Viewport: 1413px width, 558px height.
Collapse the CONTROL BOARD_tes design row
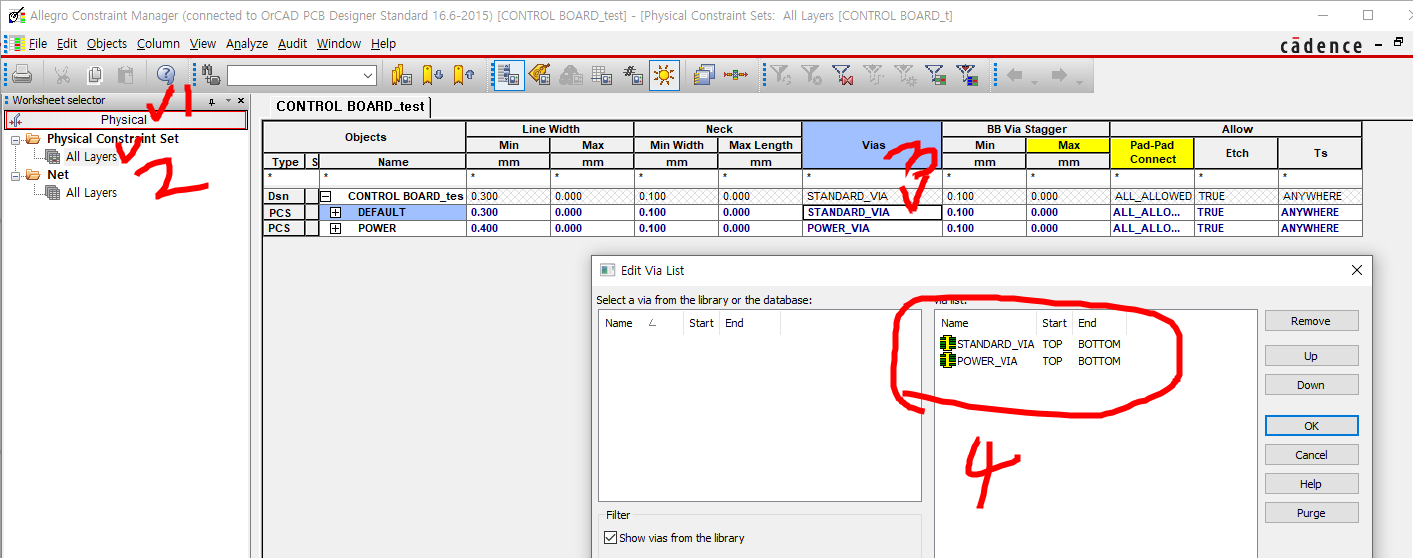(326, 196)
